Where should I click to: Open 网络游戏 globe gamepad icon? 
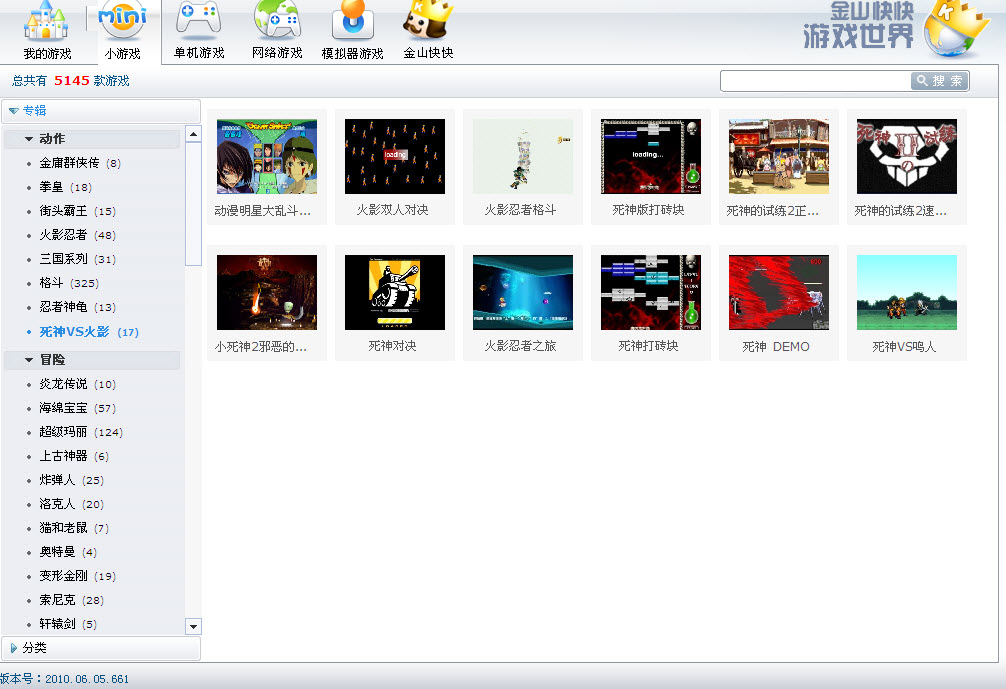coord(277,21)
